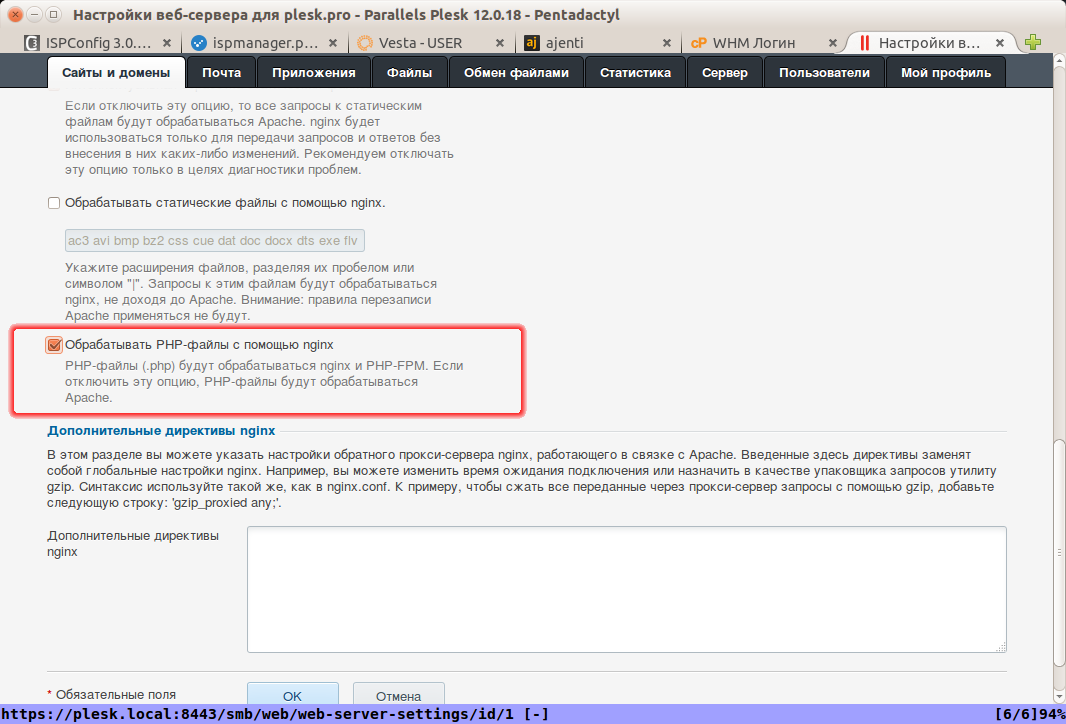1066x724 pixels.
Task: Disable PHP file processing by nginx
Action: tap(53, 346)
